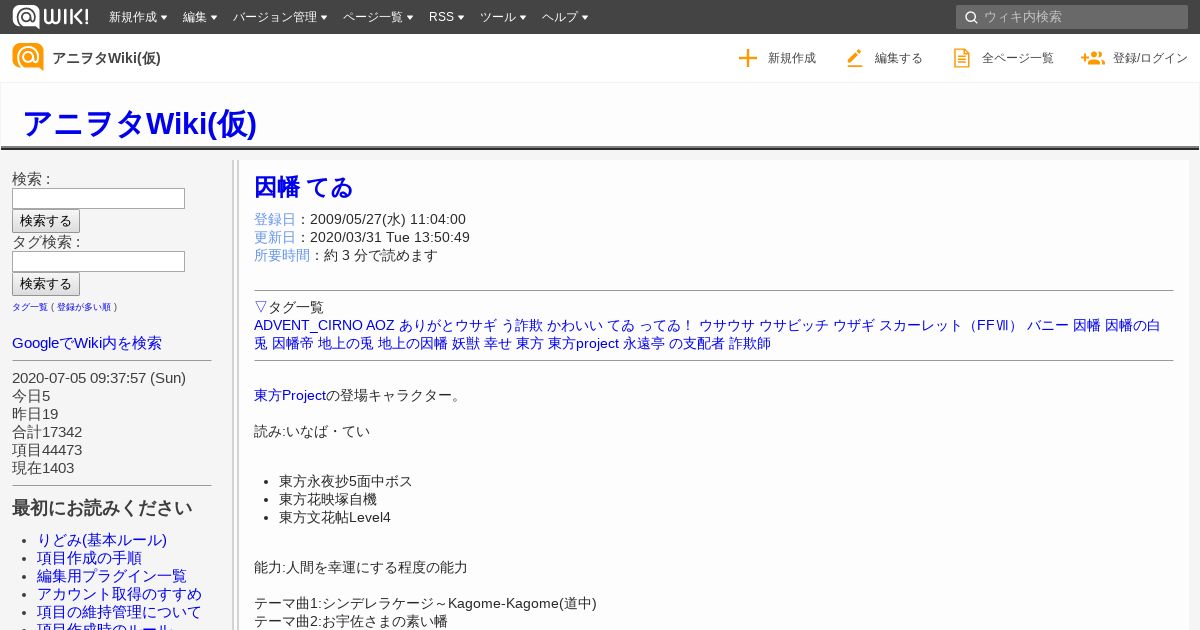Click 東方文花帖Level4 list item

pos(335,517)
